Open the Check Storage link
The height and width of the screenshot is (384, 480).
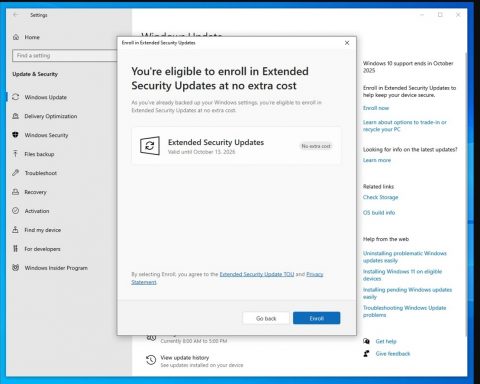pos(380,197)
